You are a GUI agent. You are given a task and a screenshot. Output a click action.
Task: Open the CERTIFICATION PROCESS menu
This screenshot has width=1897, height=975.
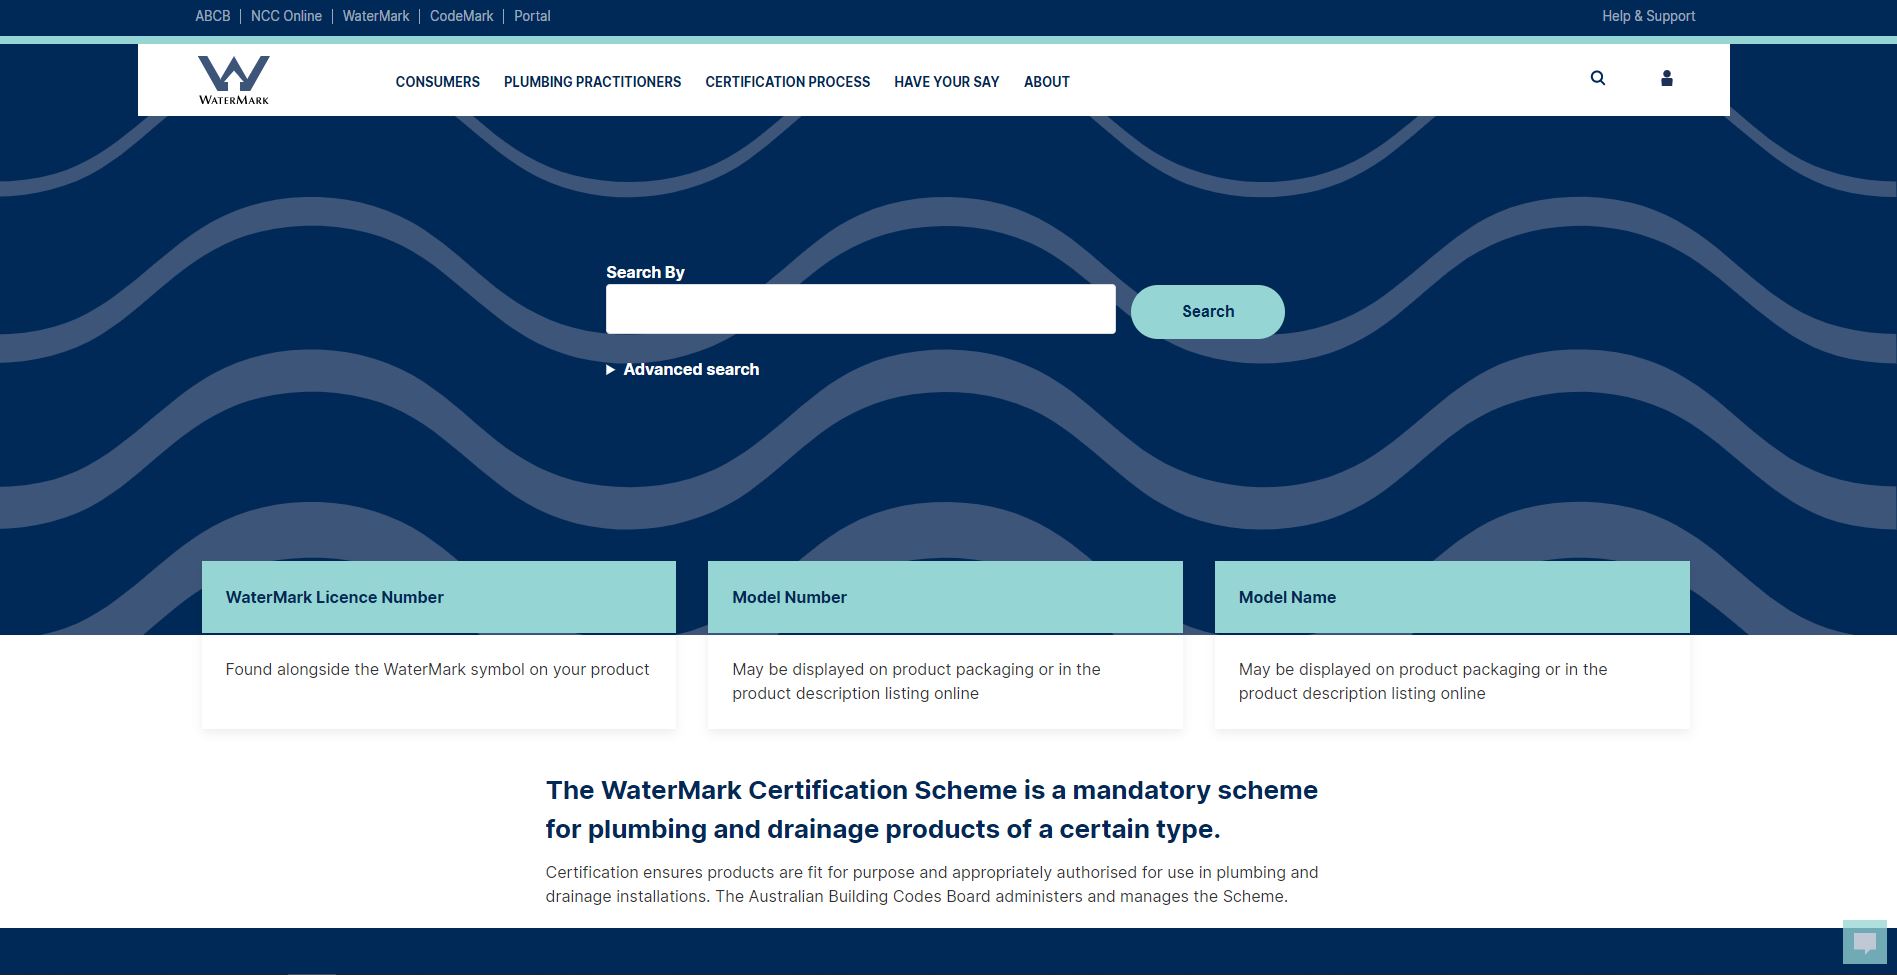coord(787,82)
